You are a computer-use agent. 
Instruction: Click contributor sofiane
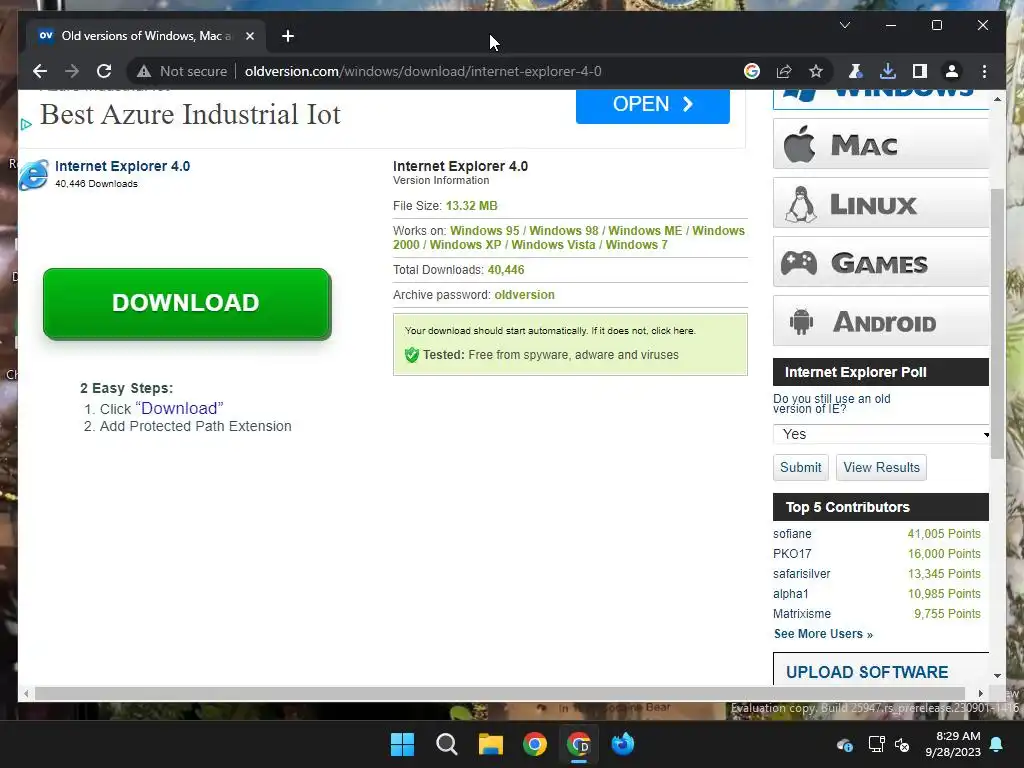tap(792, 534)
